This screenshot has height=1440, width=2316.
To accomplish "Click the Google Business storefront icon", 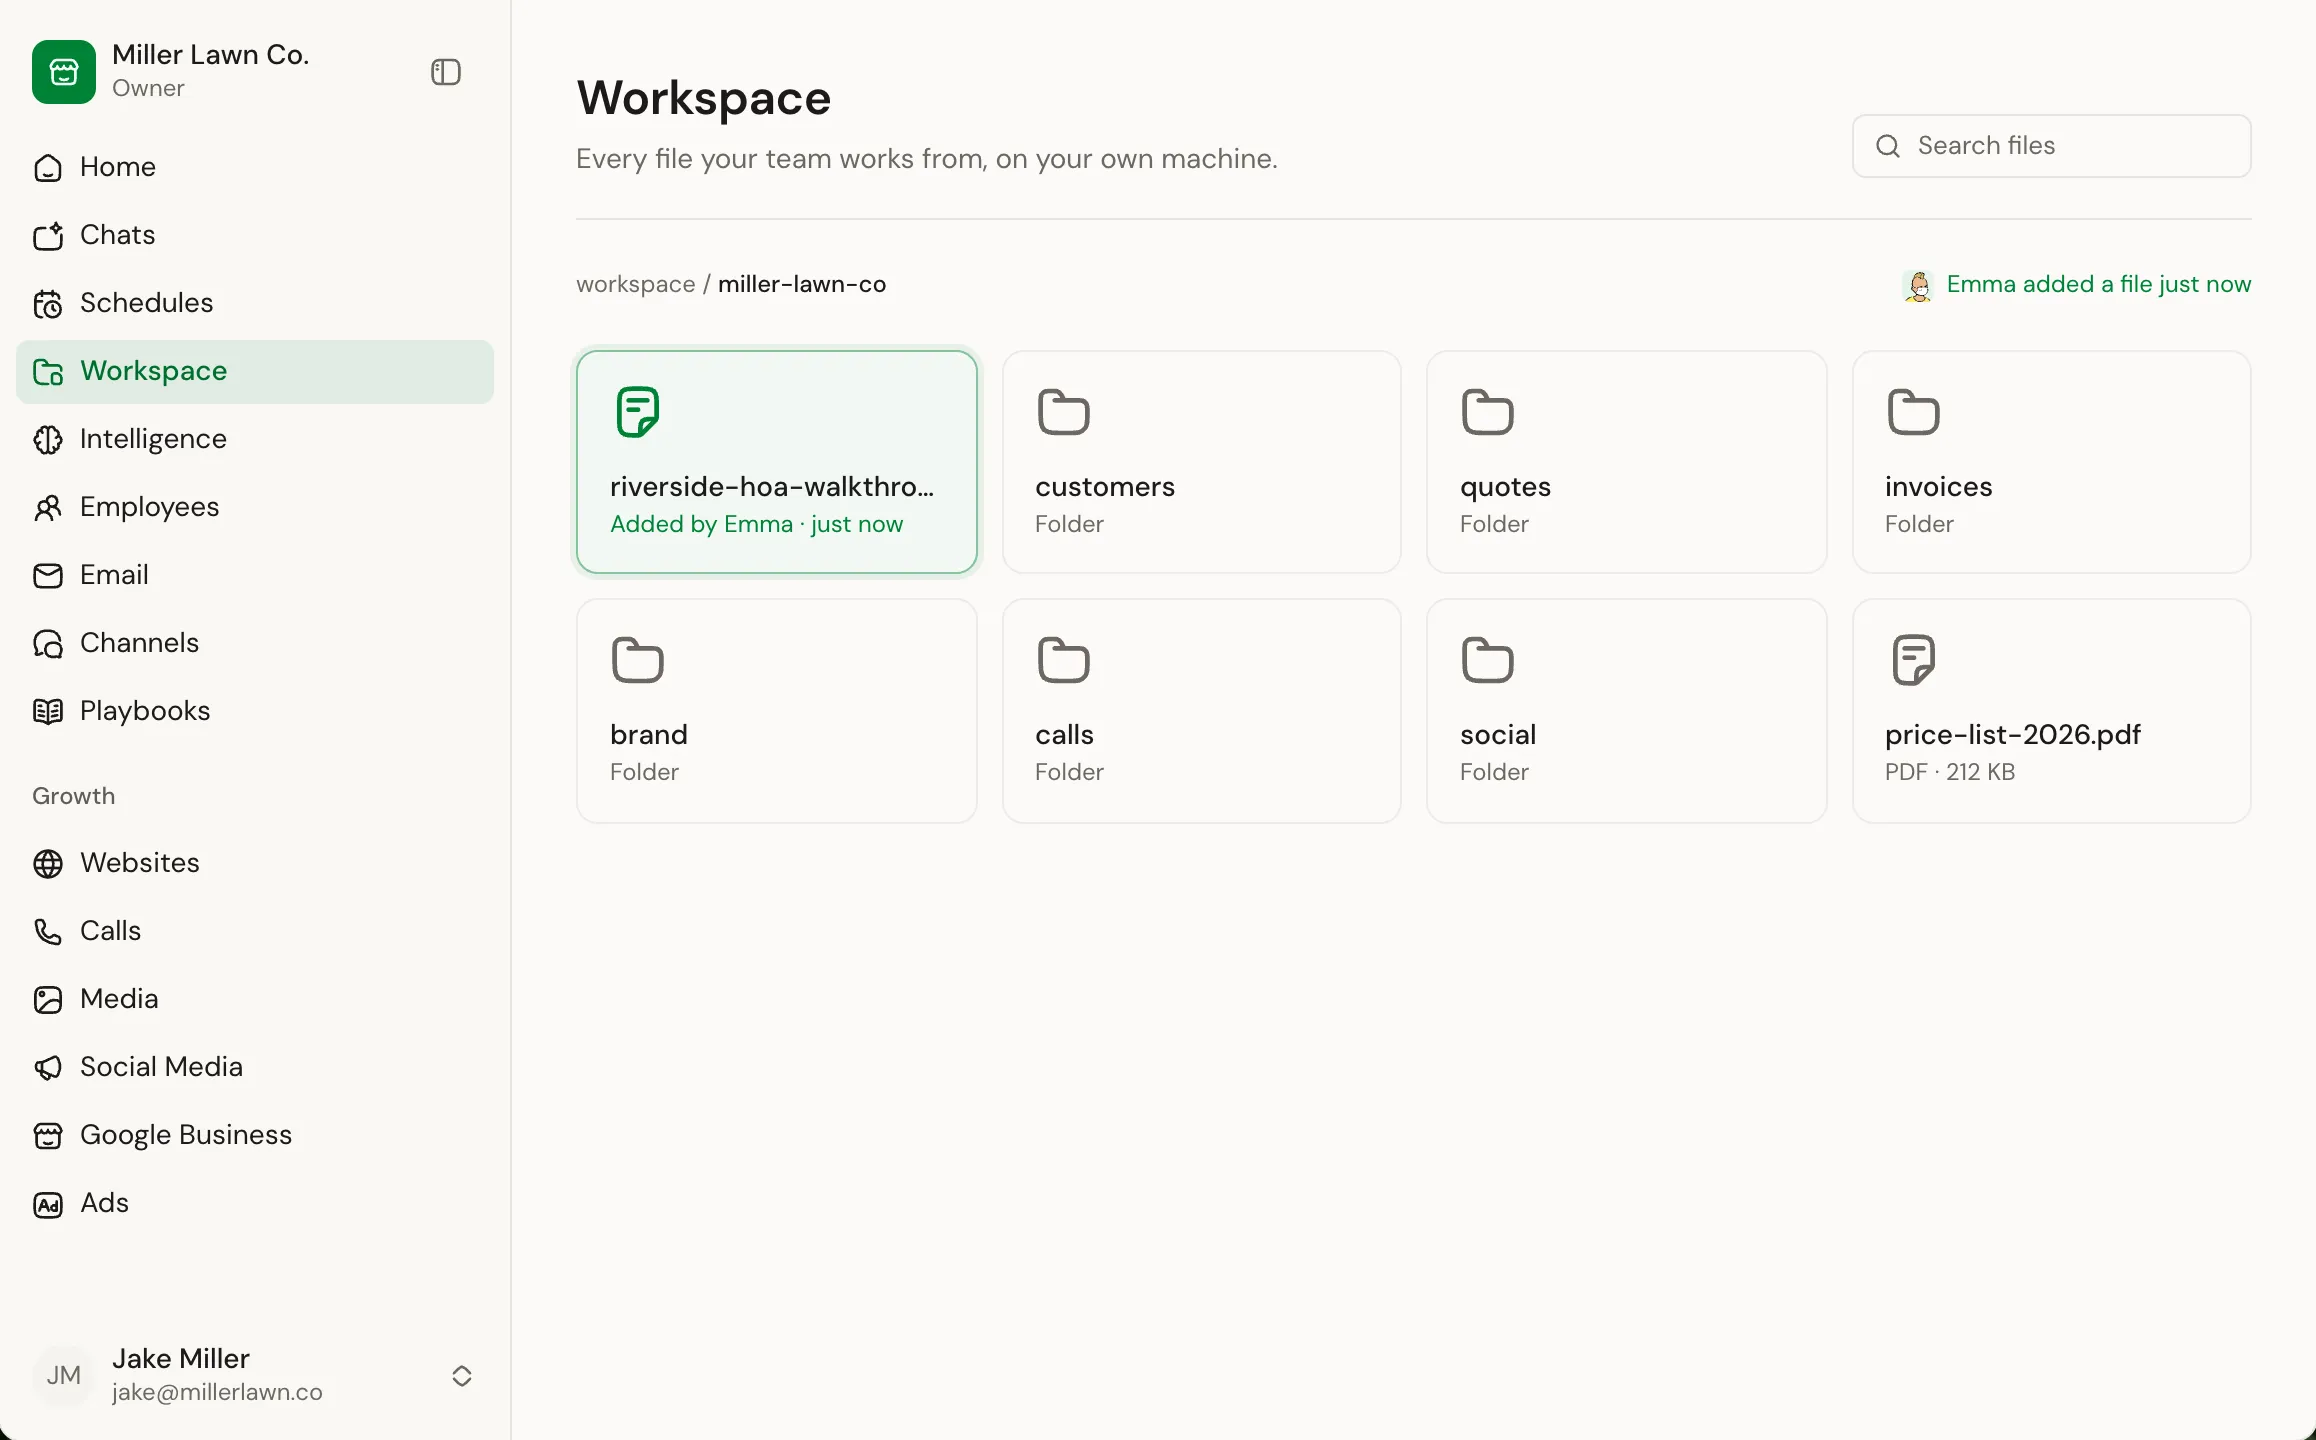I will (48, 1135).
